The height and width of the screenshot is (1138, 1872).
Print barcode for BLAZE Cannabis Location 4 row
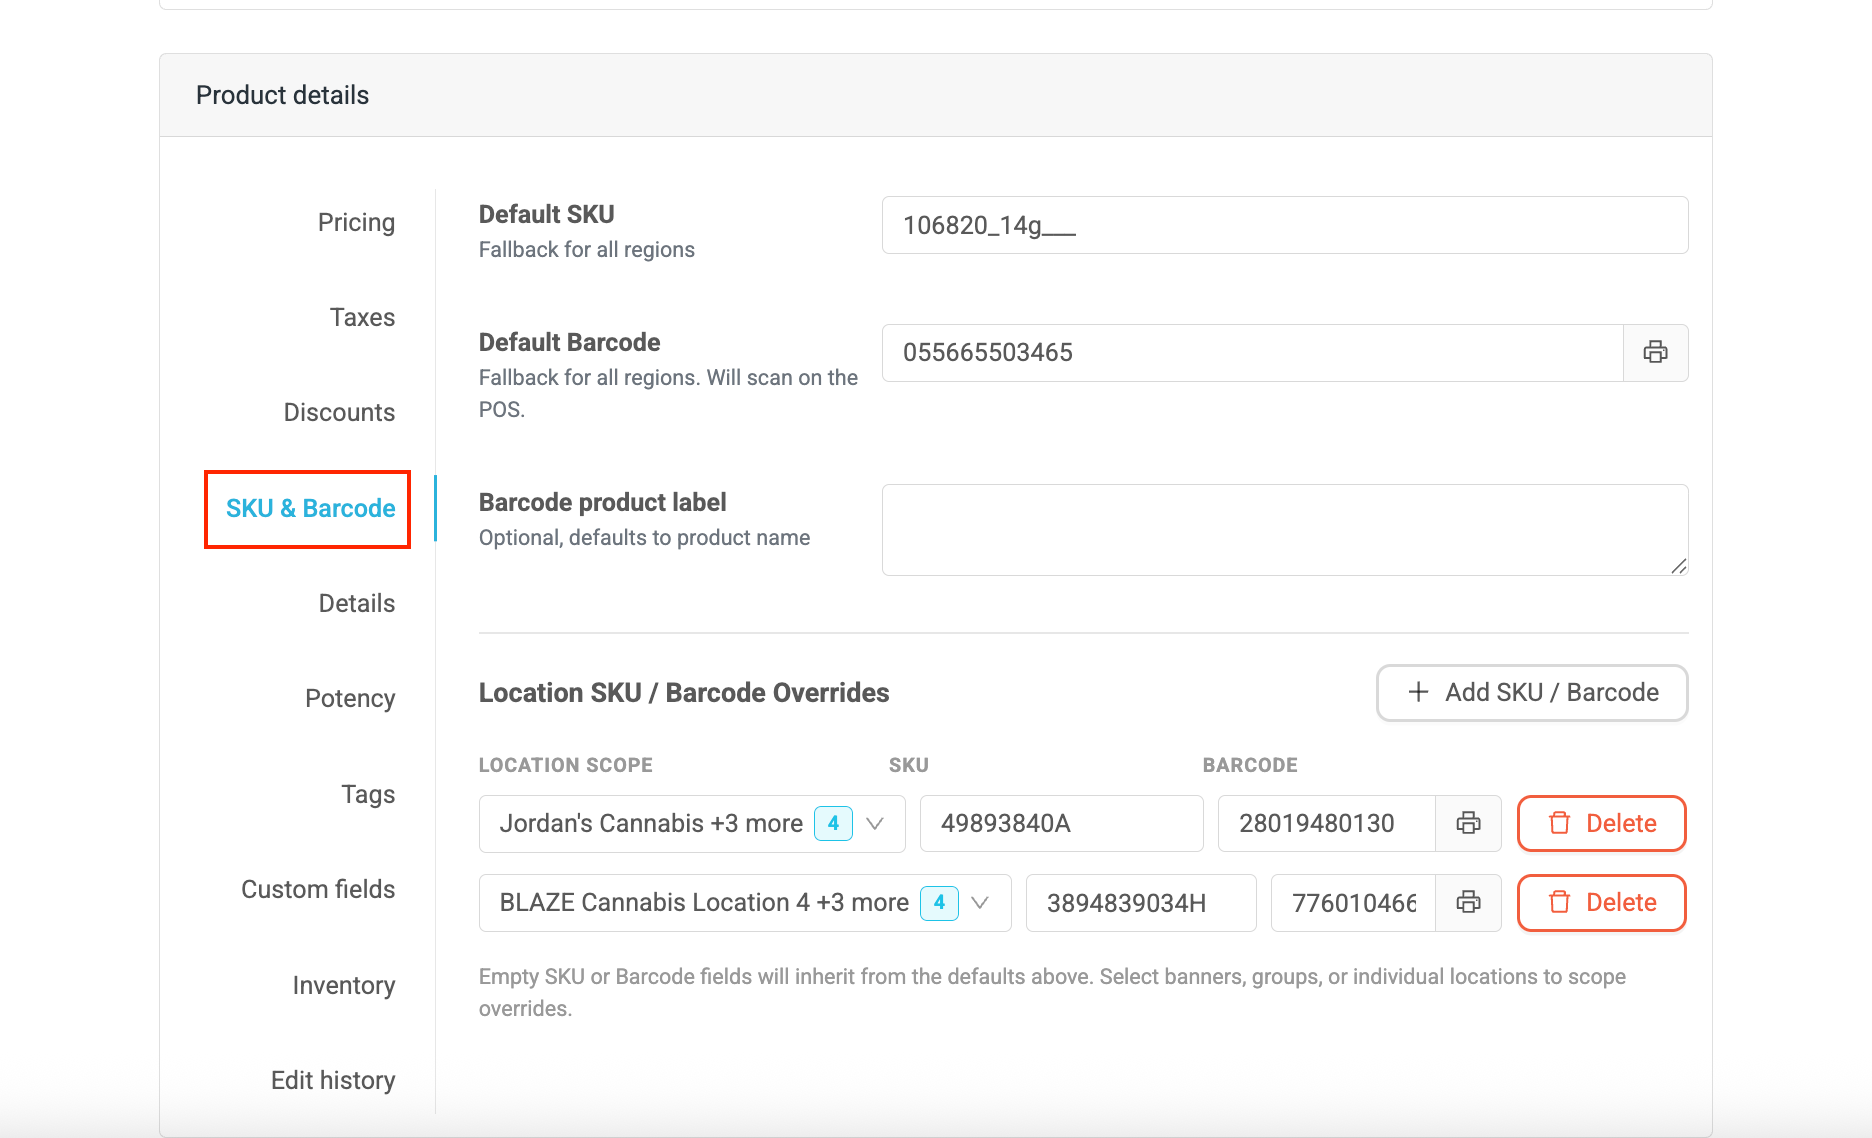(x=1468, y=902)
